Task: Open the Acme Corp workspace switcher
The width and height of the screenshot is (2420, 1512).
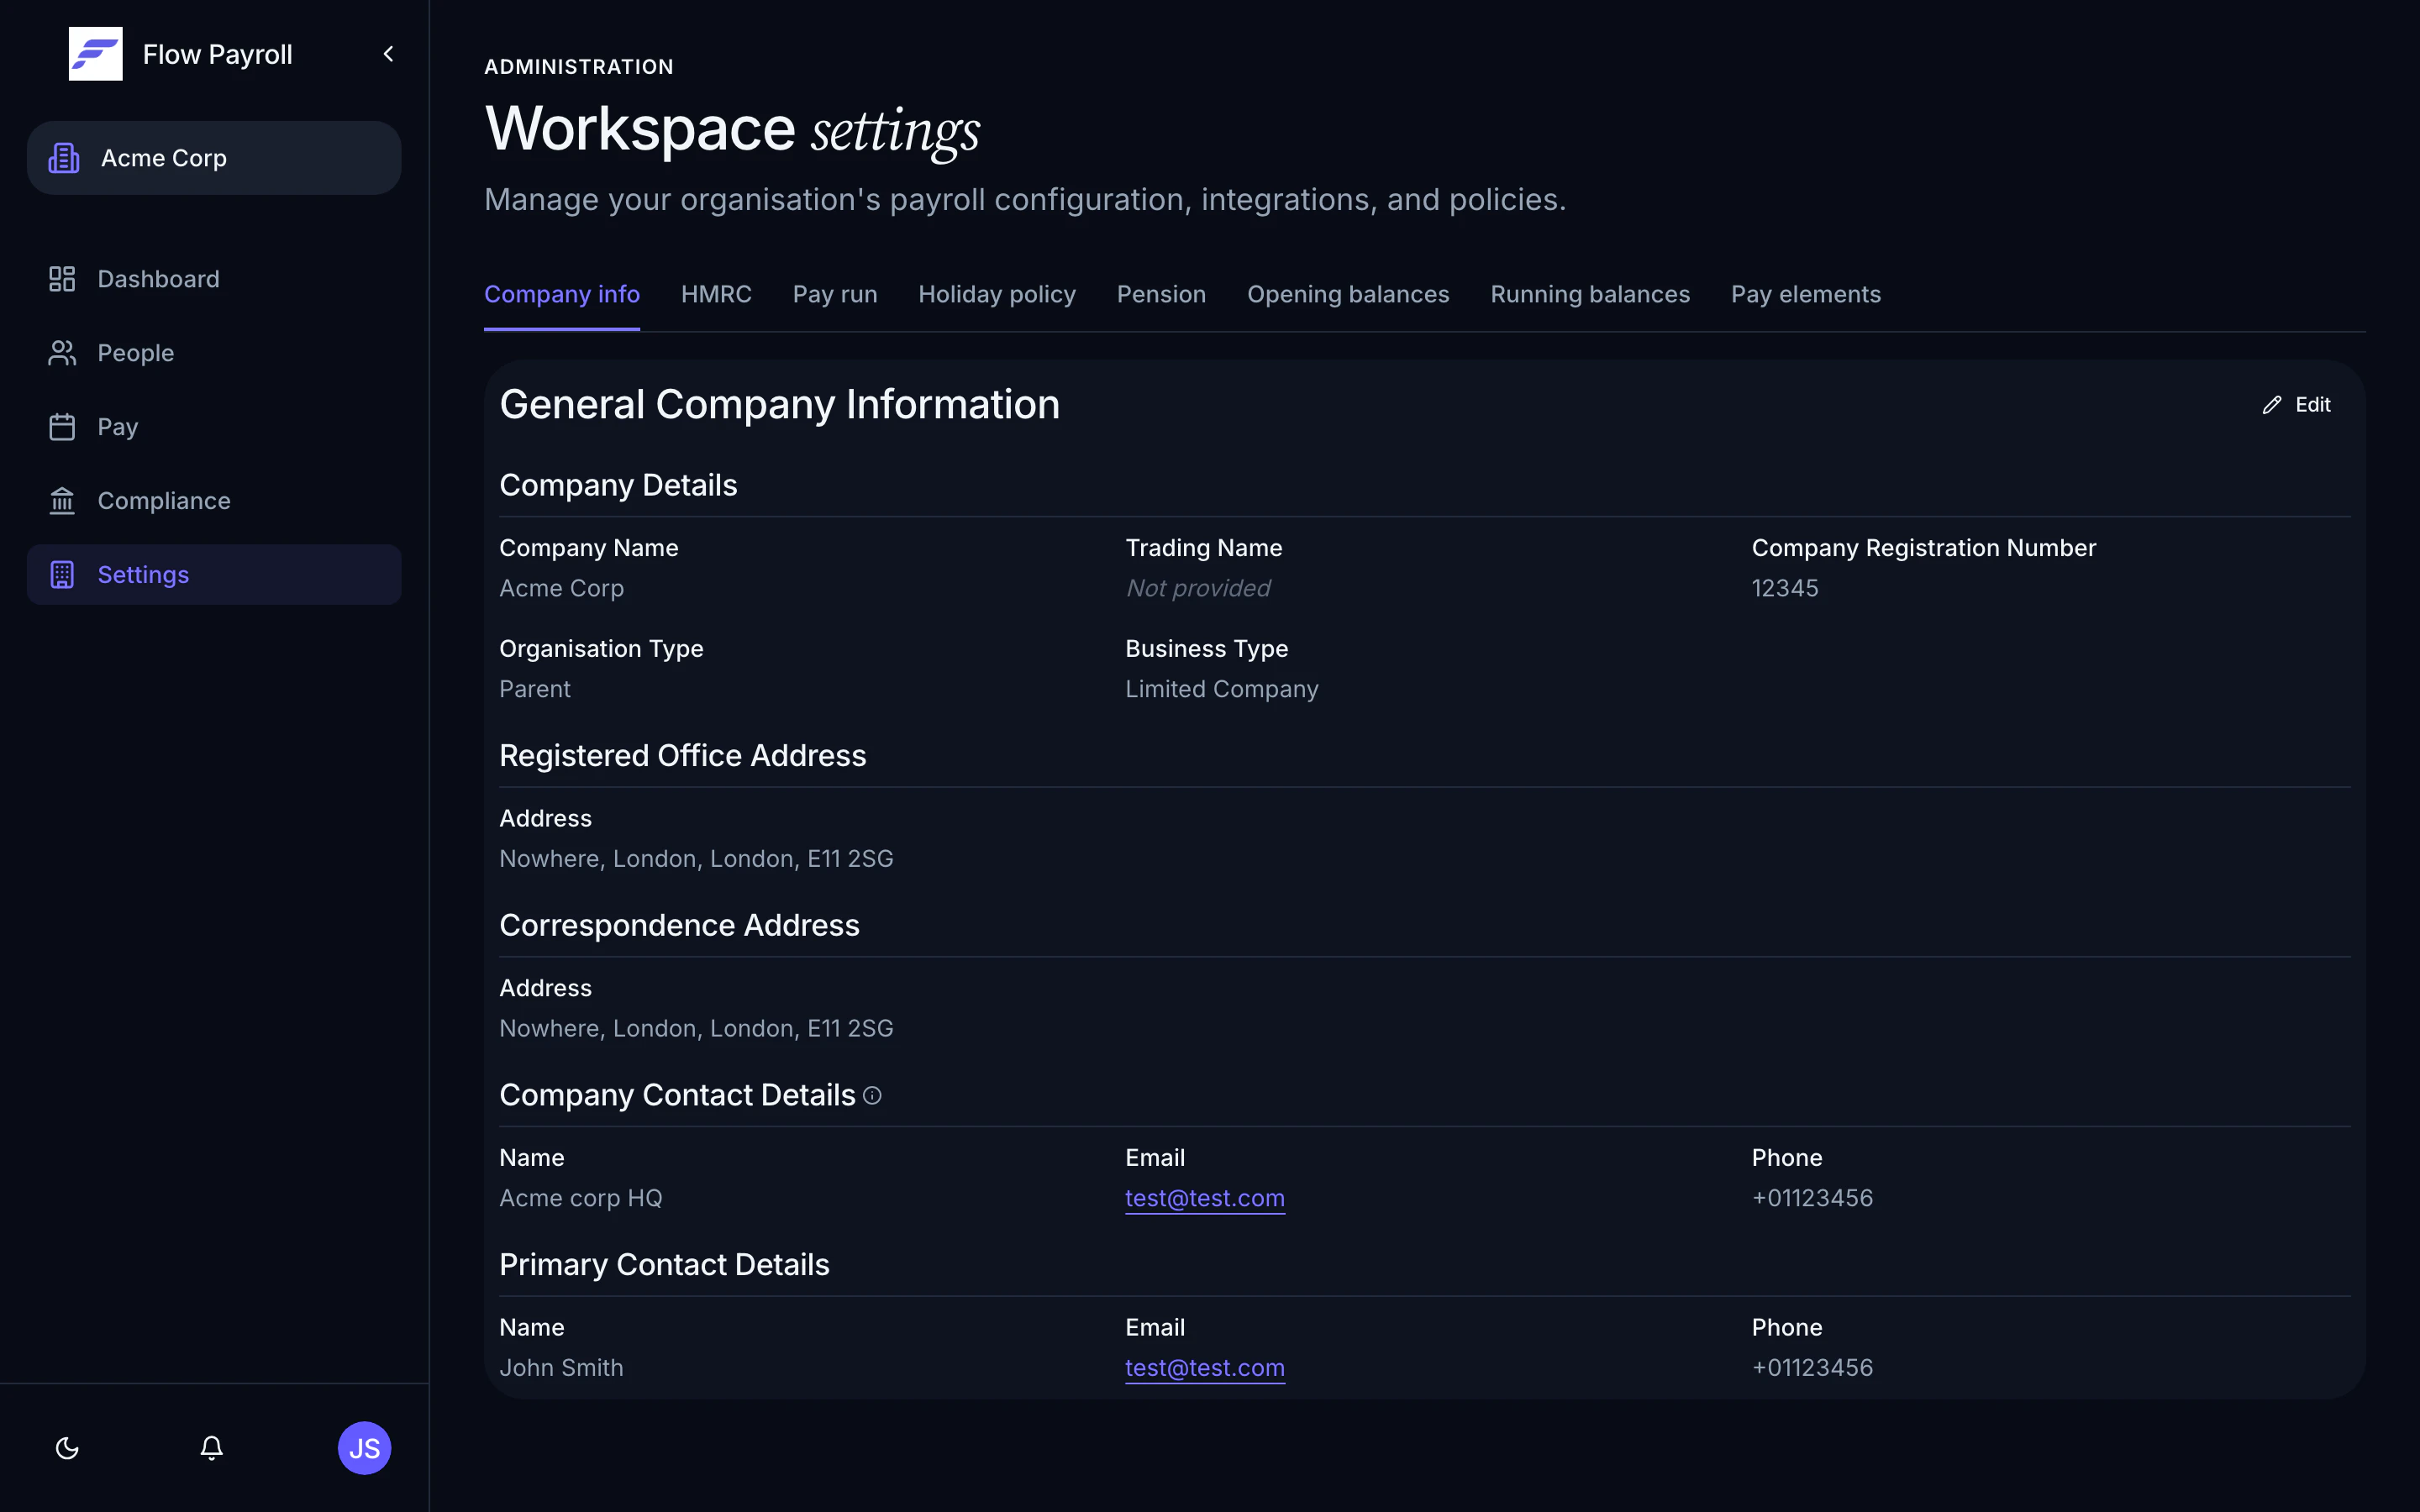Action: [214, 158]
